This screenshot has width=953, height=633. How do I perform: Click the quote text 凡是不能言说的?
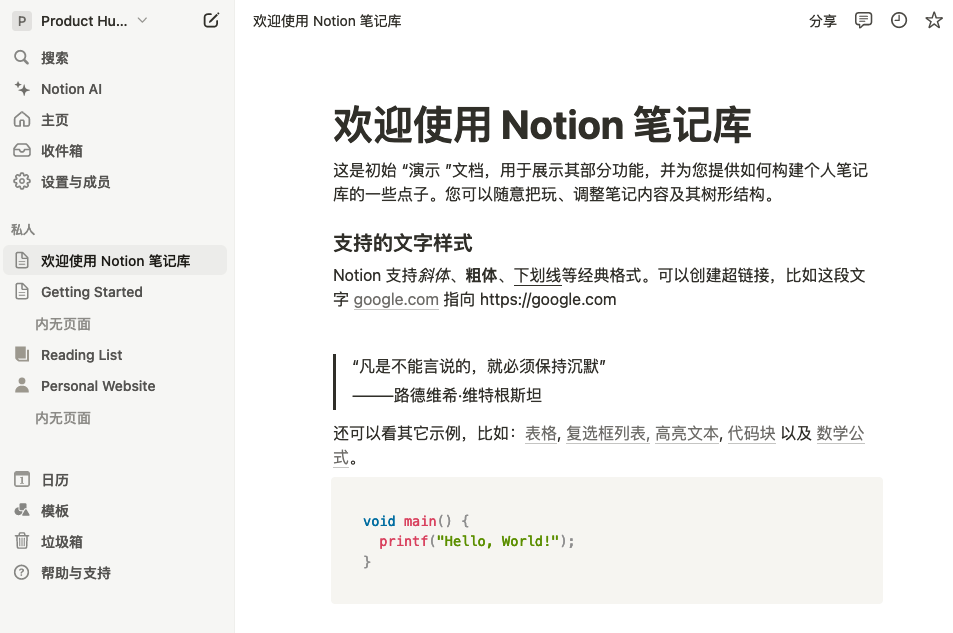(x=478, y=366)
